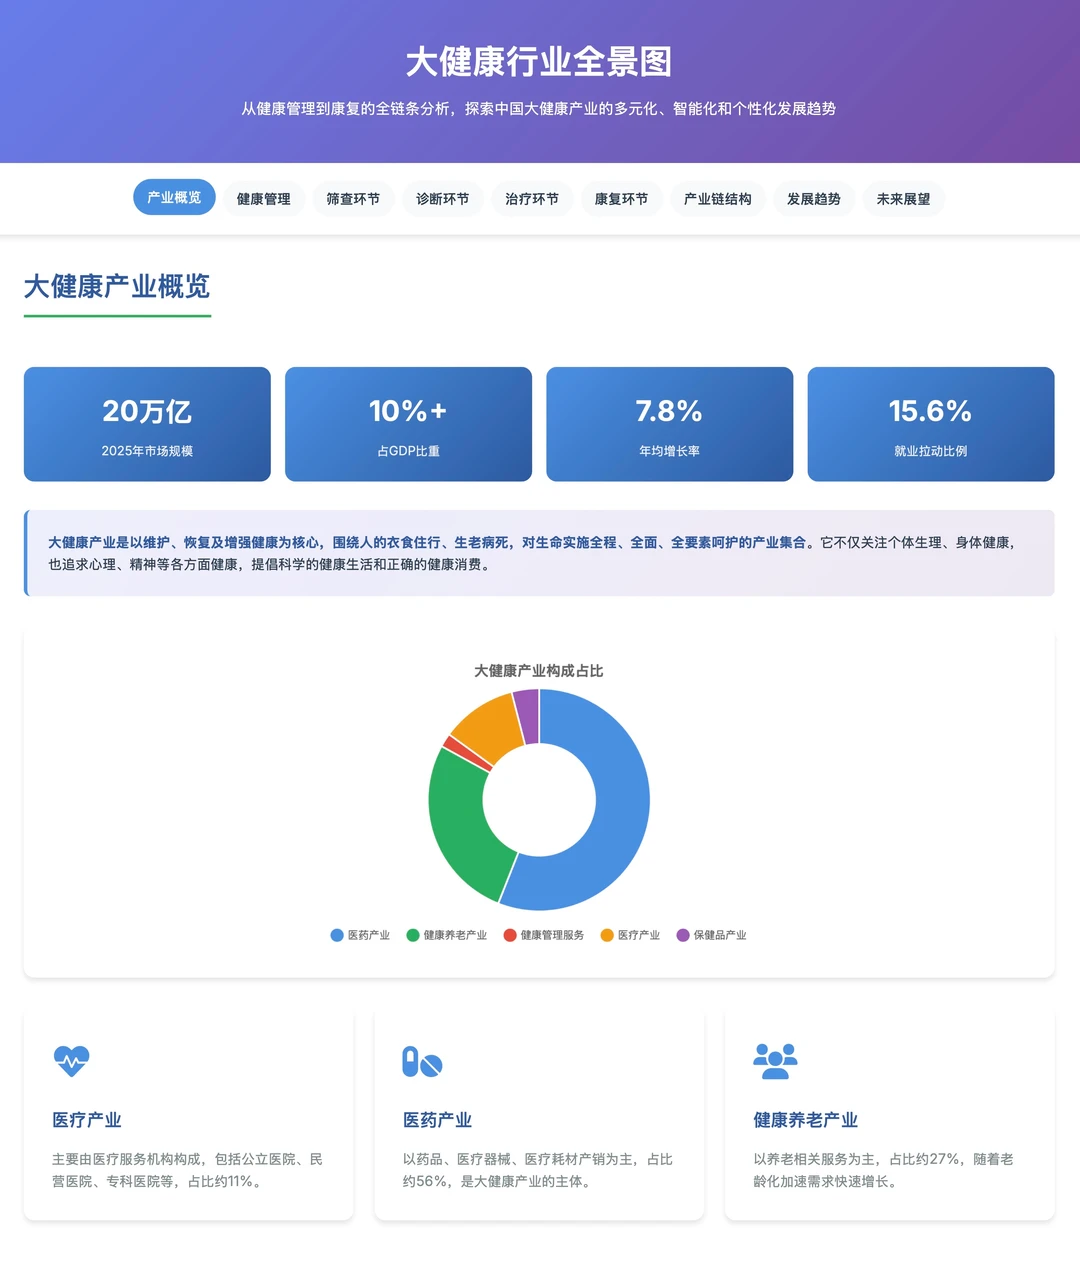Open the 筛查环节 section
The image size is (1080, 1269).
353,198
